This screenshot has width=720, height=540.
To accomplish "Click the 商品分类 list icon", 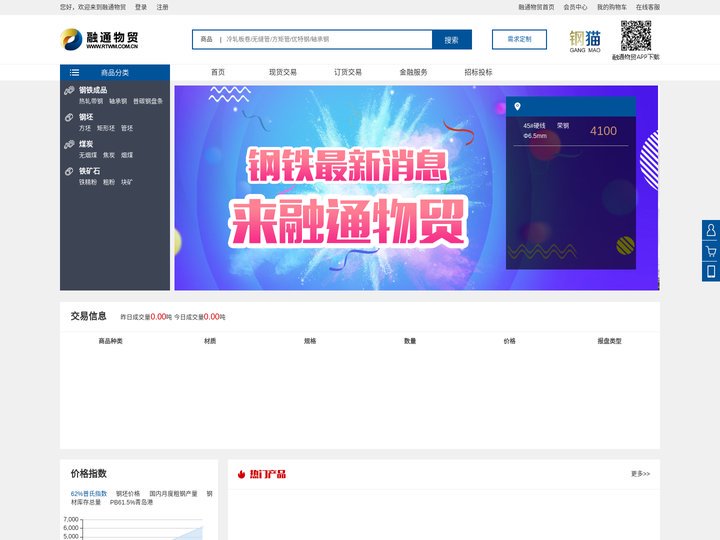I will click(74, 73).
